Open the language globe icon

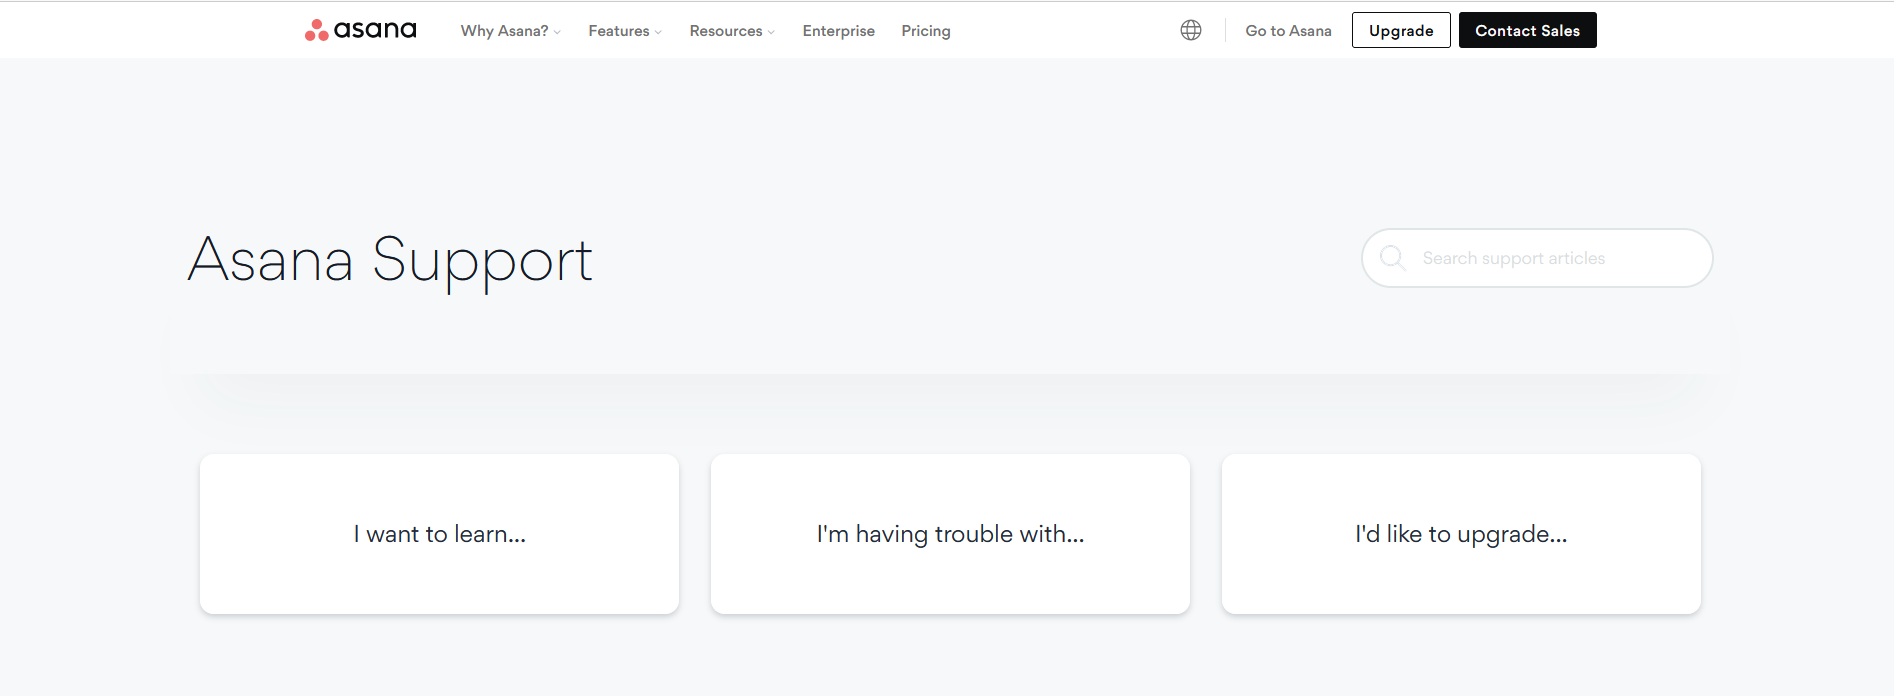[x=1191, y=30]
